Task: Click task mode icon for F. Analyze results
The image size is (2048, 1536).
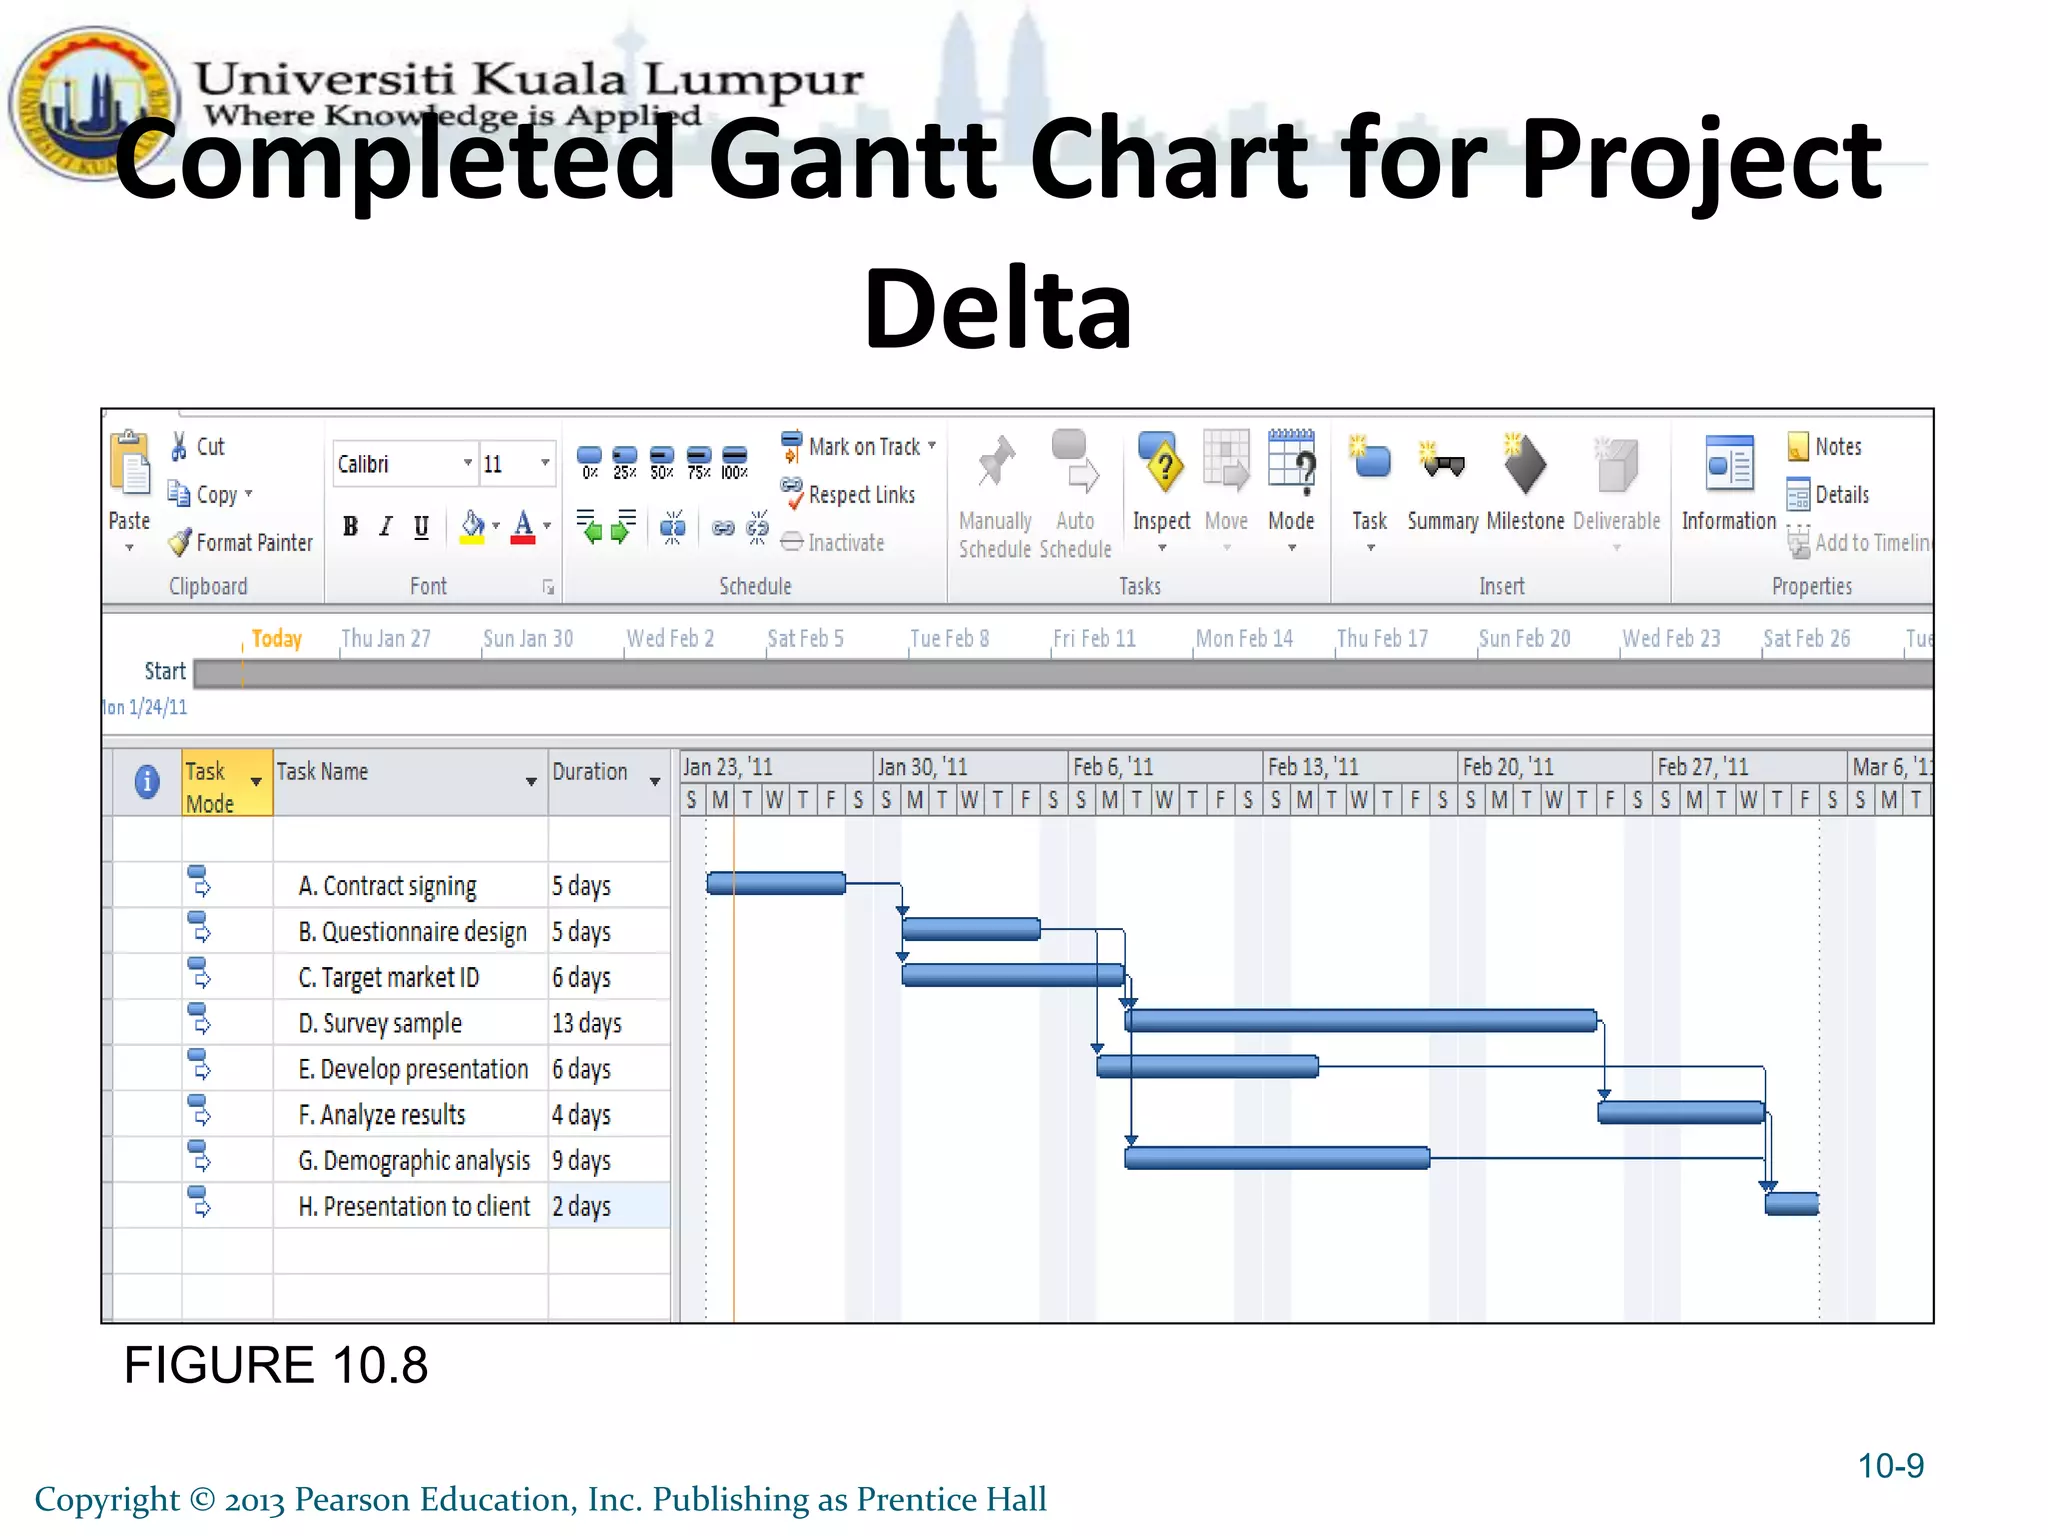Action: coord(200,1111)
